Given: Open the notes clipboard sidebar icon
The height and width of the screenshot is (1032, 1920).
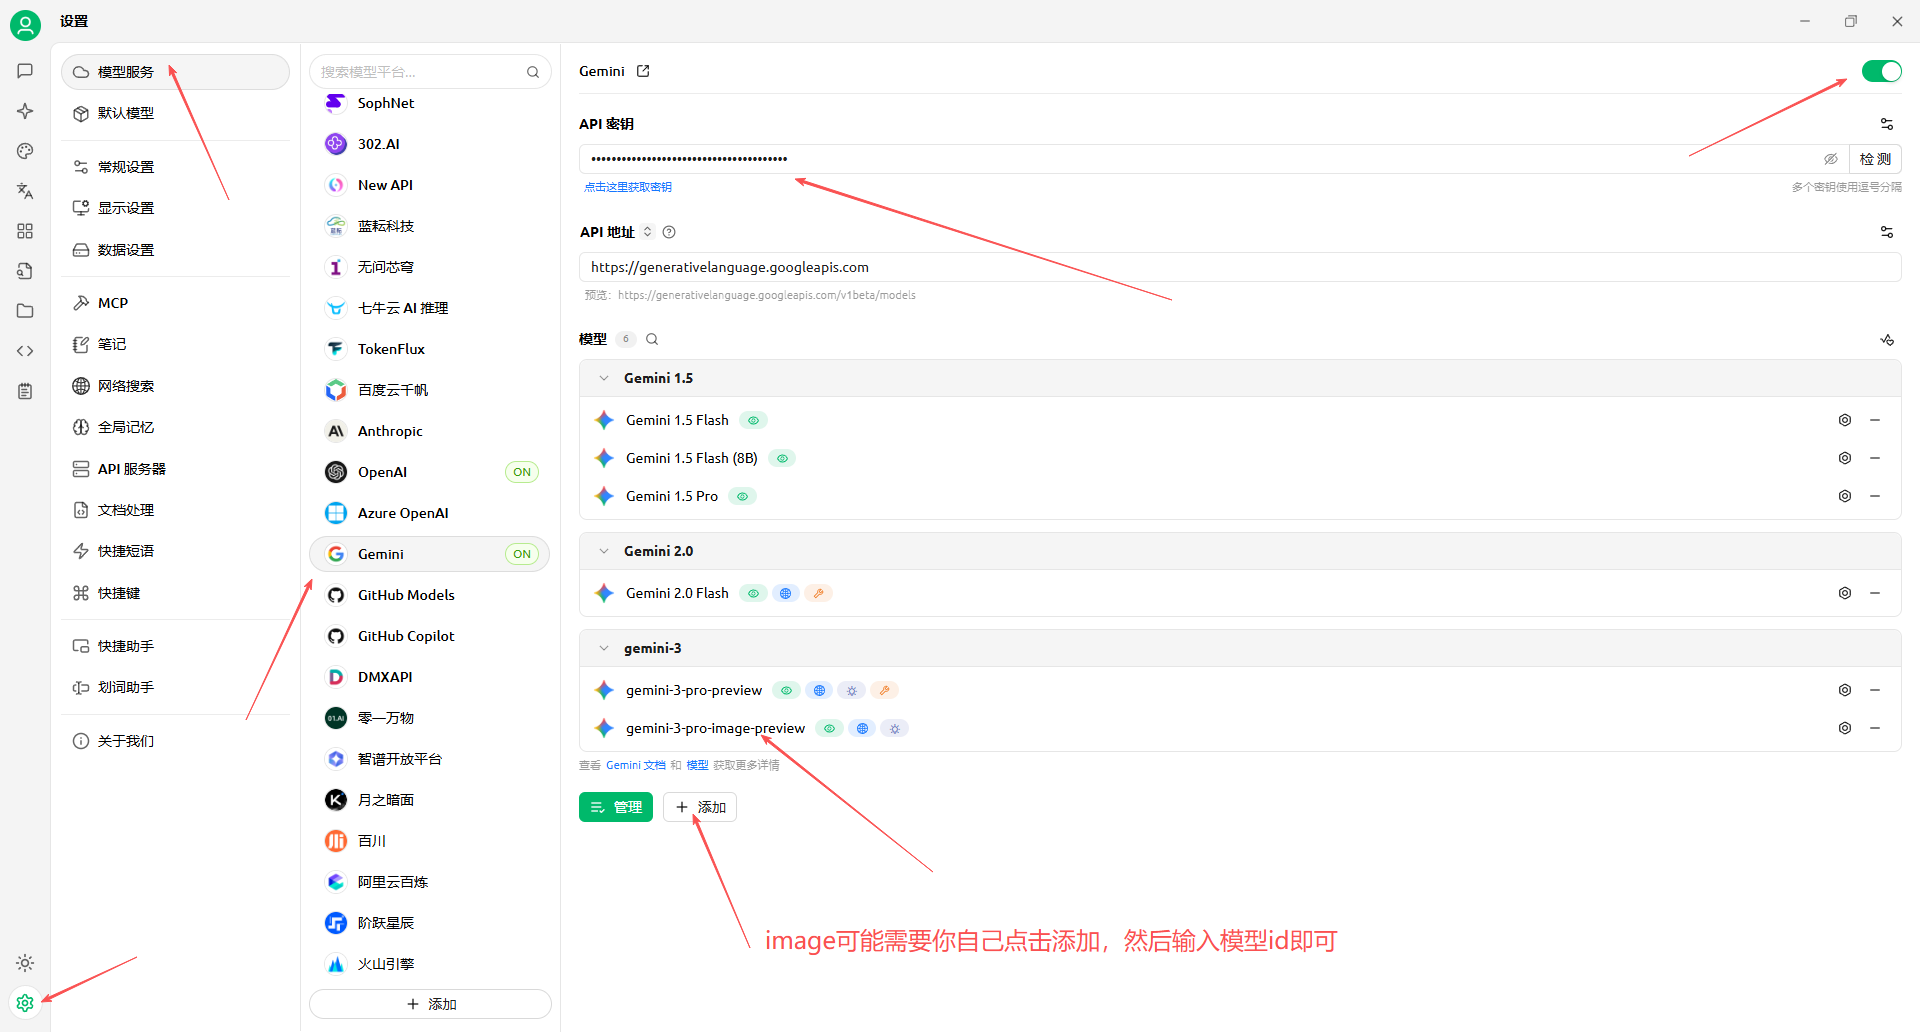Looking at the screenshot, I should coord(25,391).
